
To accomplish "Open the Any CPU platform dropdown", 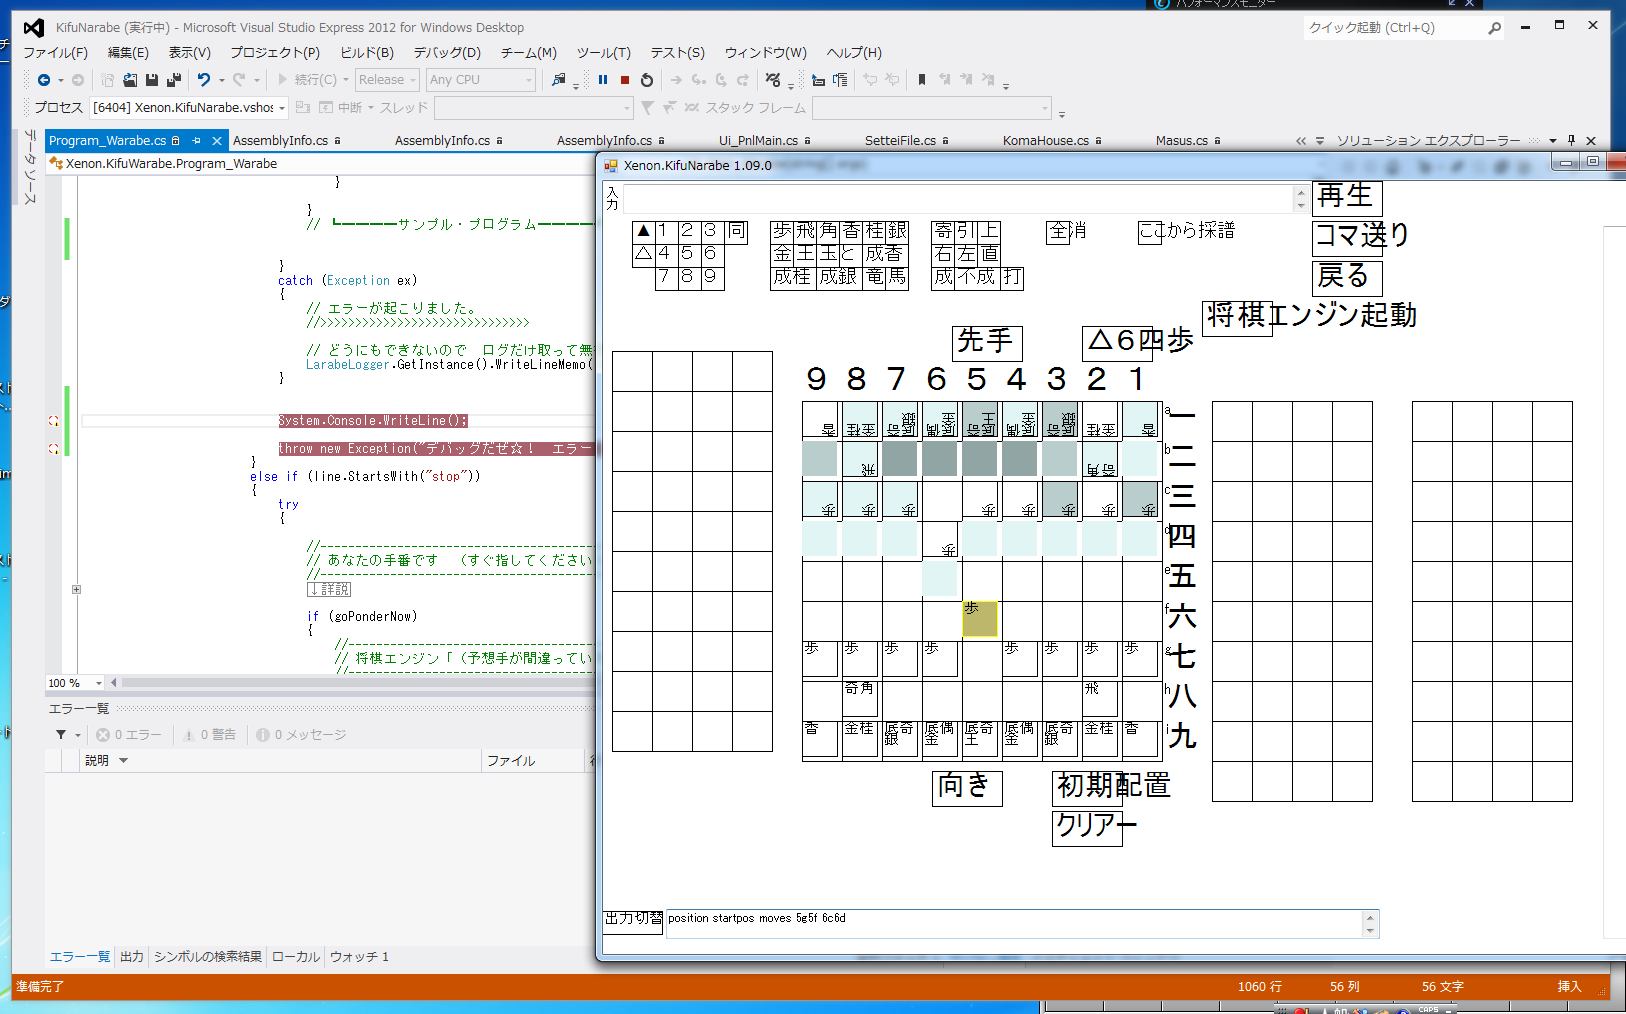I will click(x=482, y=80).
